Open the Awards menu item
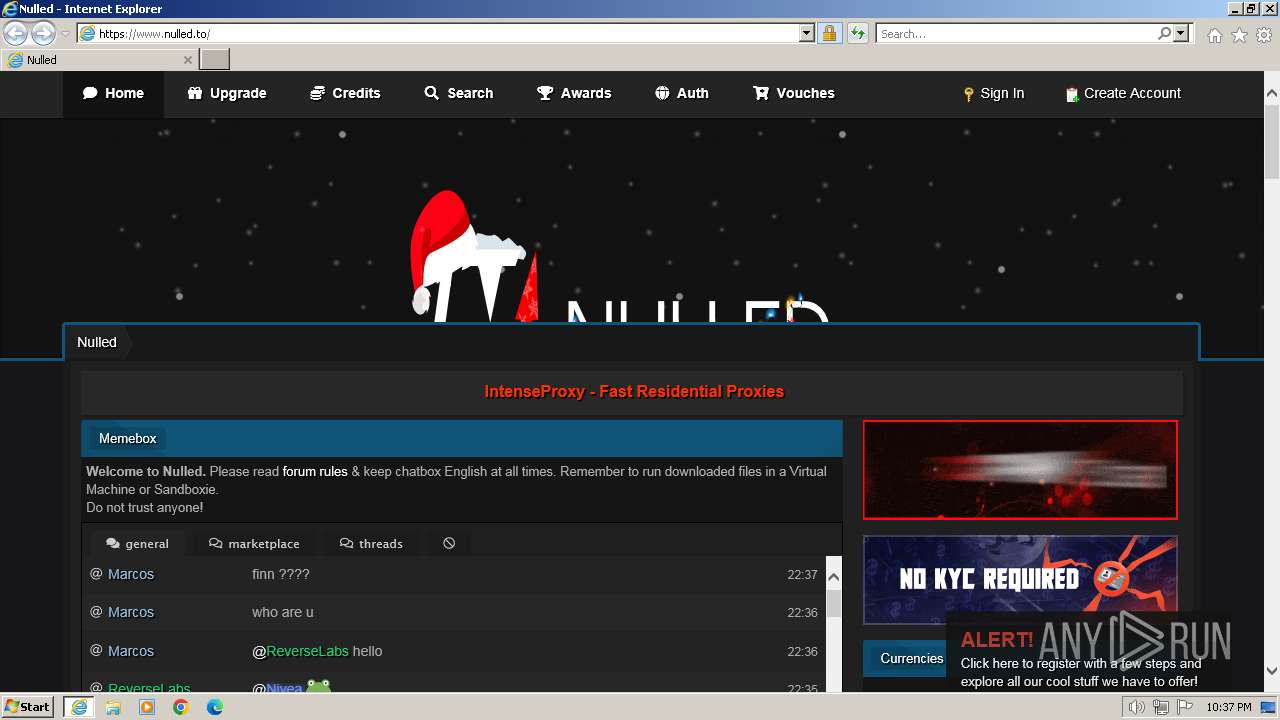 [x=574, y=93]
